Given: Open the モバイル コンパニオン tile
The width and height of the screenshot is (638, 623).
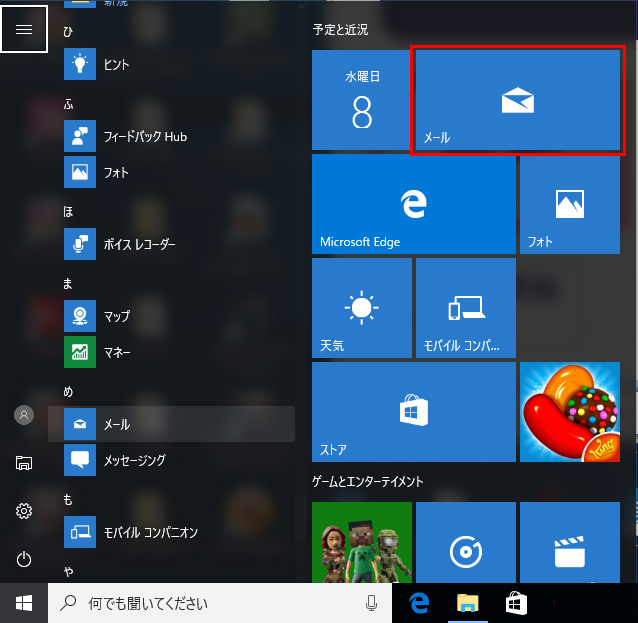Looking at the screenshot, I should click(x=465, y=308).
